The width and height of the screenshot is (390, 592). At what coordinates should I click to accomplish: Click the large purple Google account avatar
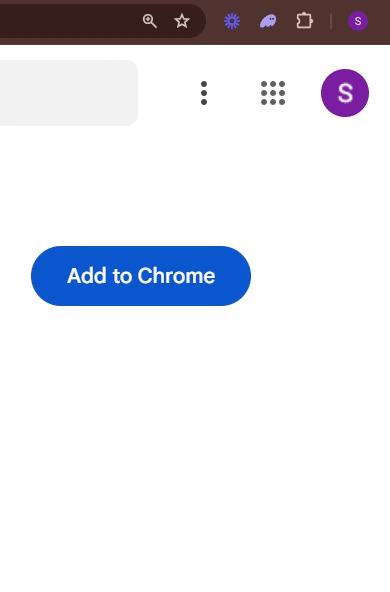pos(345,93)
